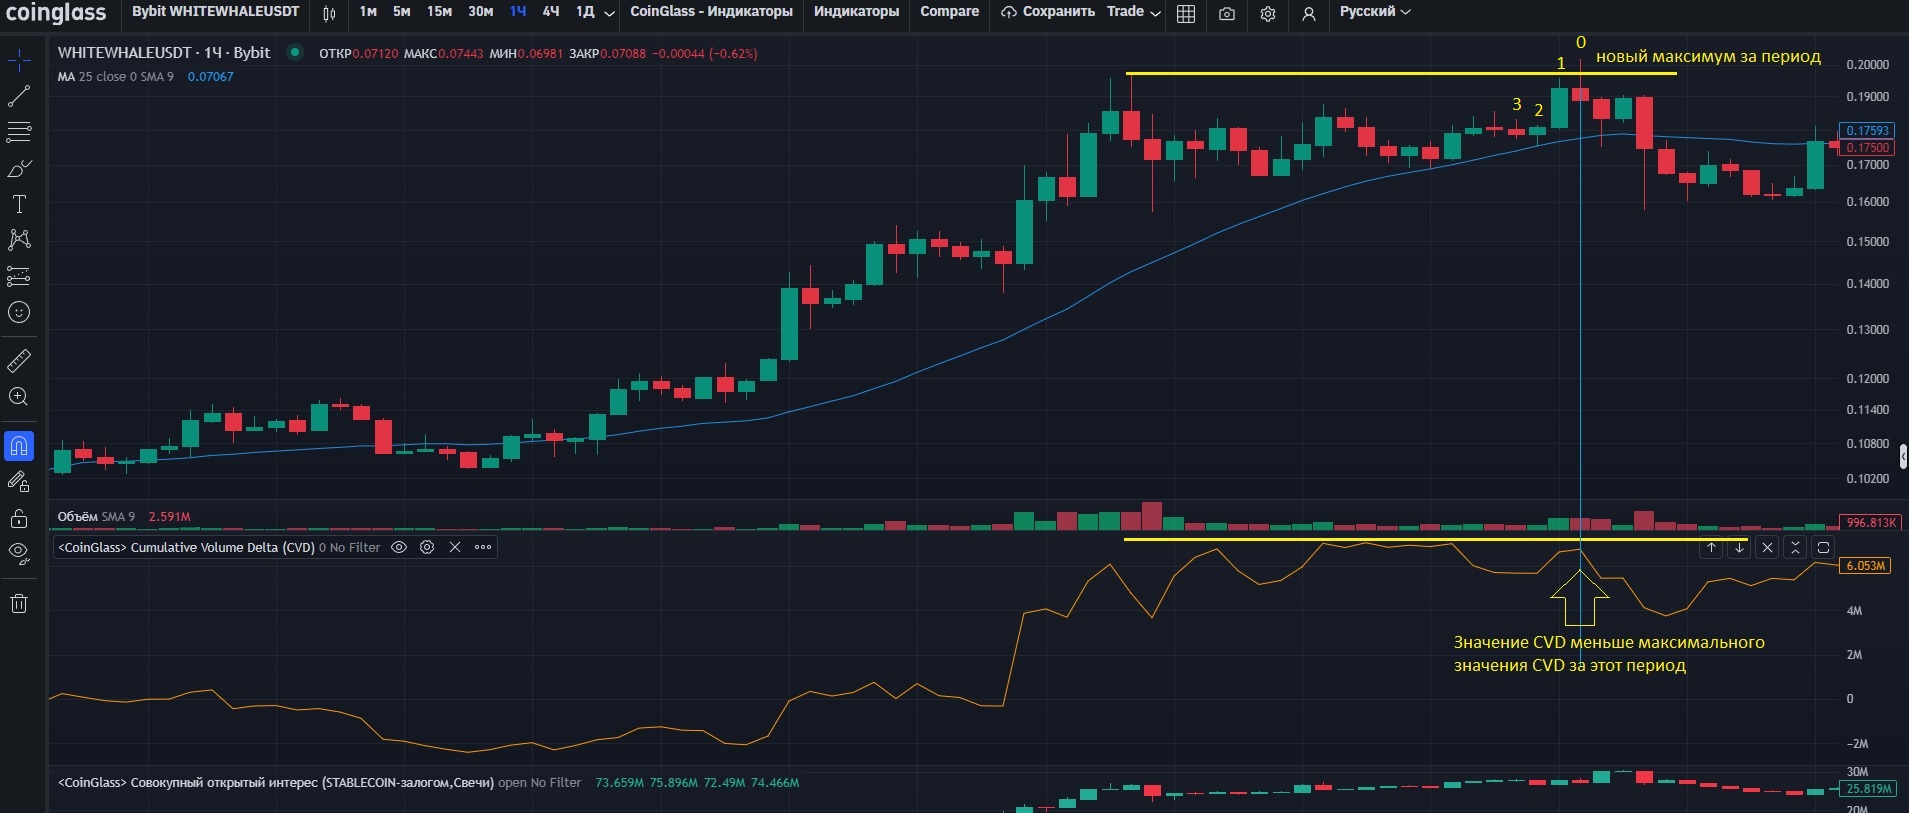Image resolution: width=1909 pixels, height=813 pixels.
Task: Toggle stay-in-drawing-mode pencil lock
Action: coord(19,482)
